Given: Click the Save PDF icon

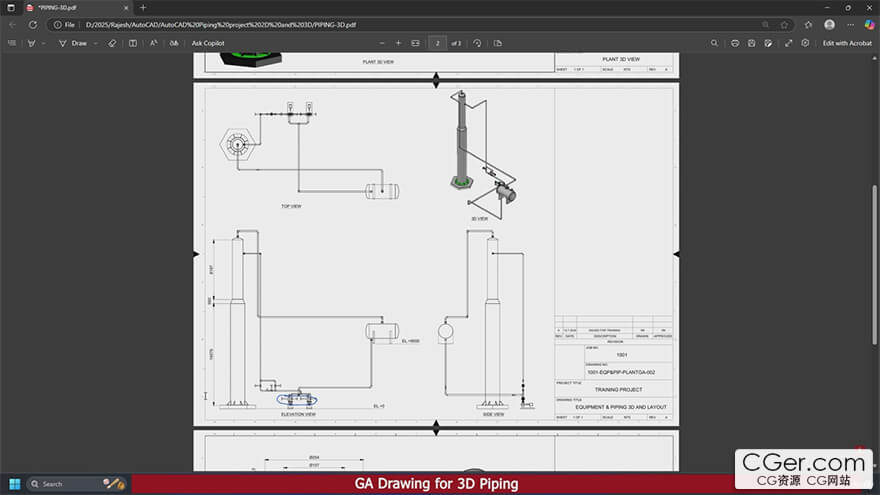Looking at the screenshot, I should tap(753, 43).
